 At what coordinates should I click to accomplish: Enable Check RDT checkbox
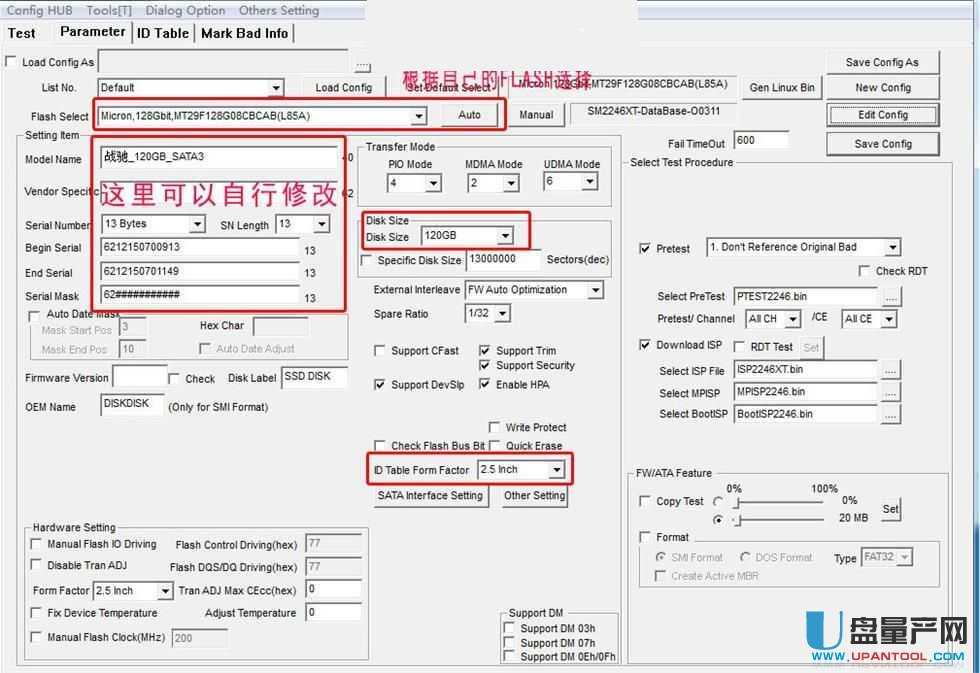tap(864, 271)
